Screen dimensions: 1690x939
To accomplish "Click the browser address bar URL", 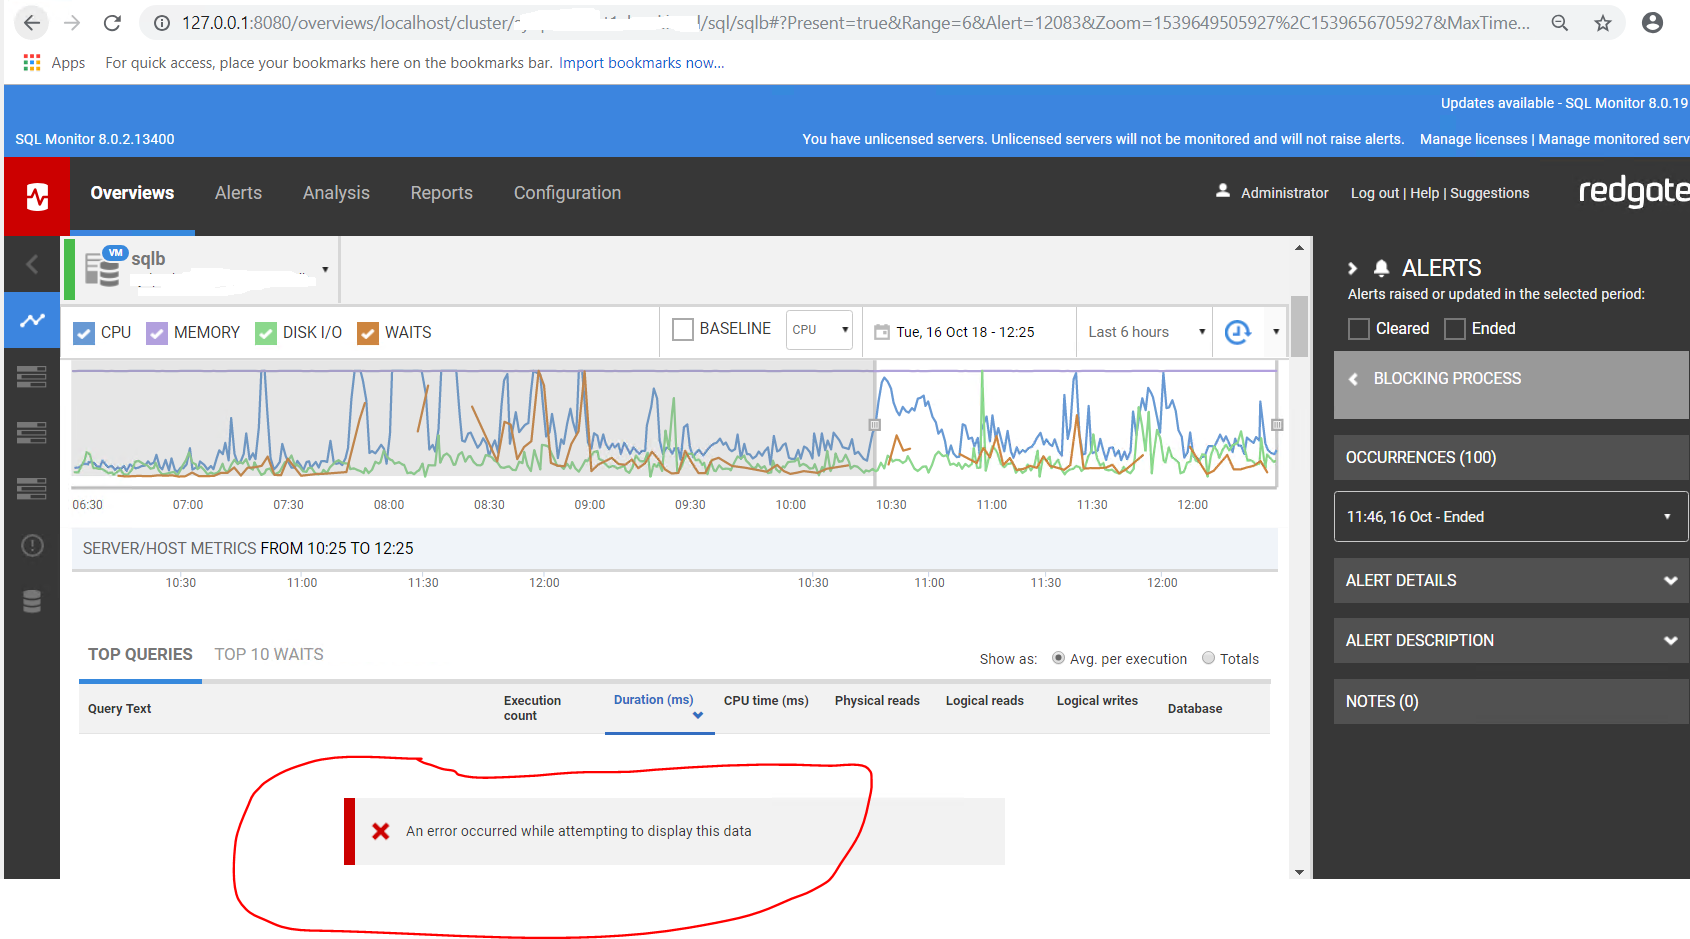I will 855,23.
